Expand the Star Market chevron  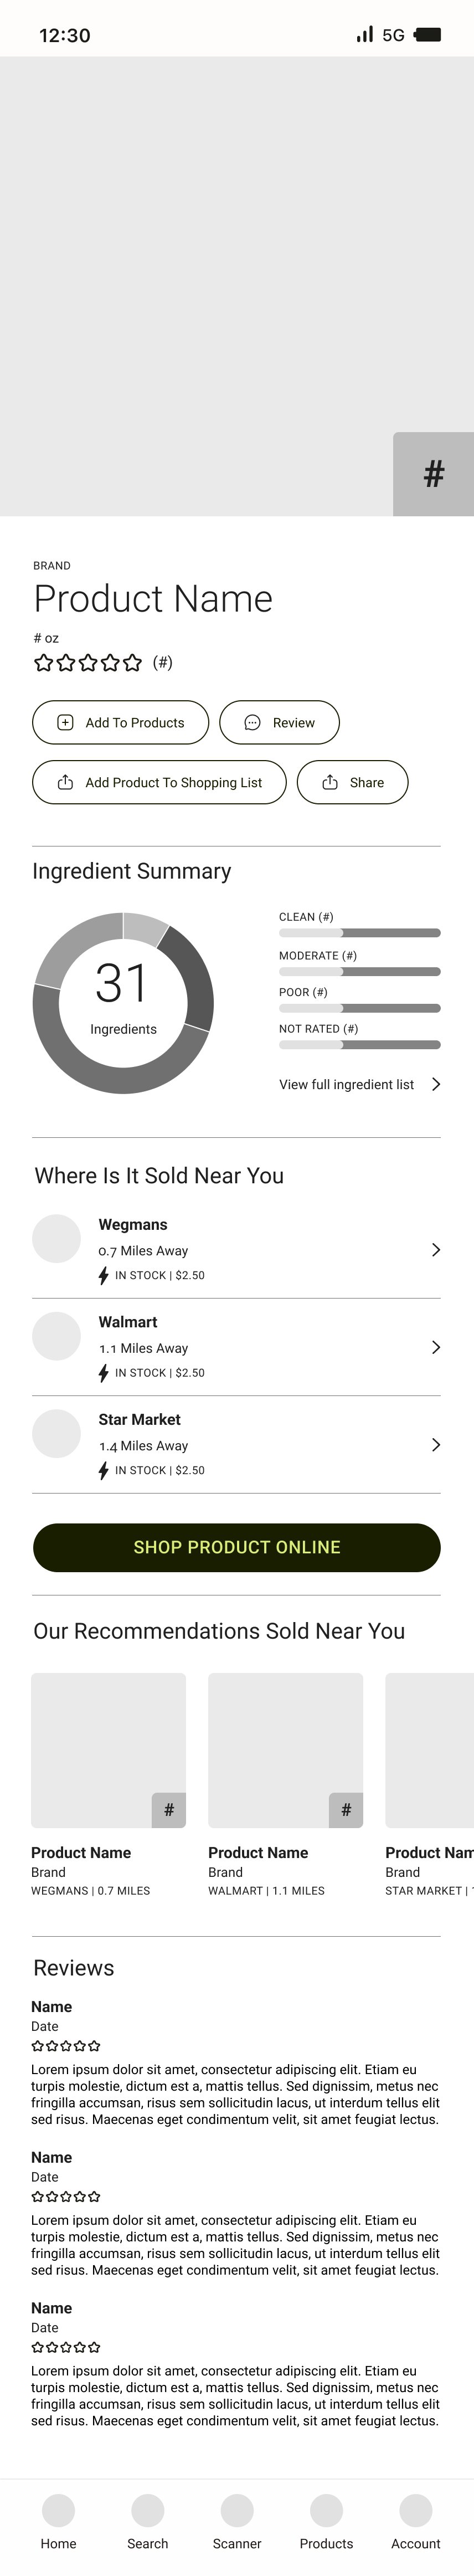(x=436, y=1444)
